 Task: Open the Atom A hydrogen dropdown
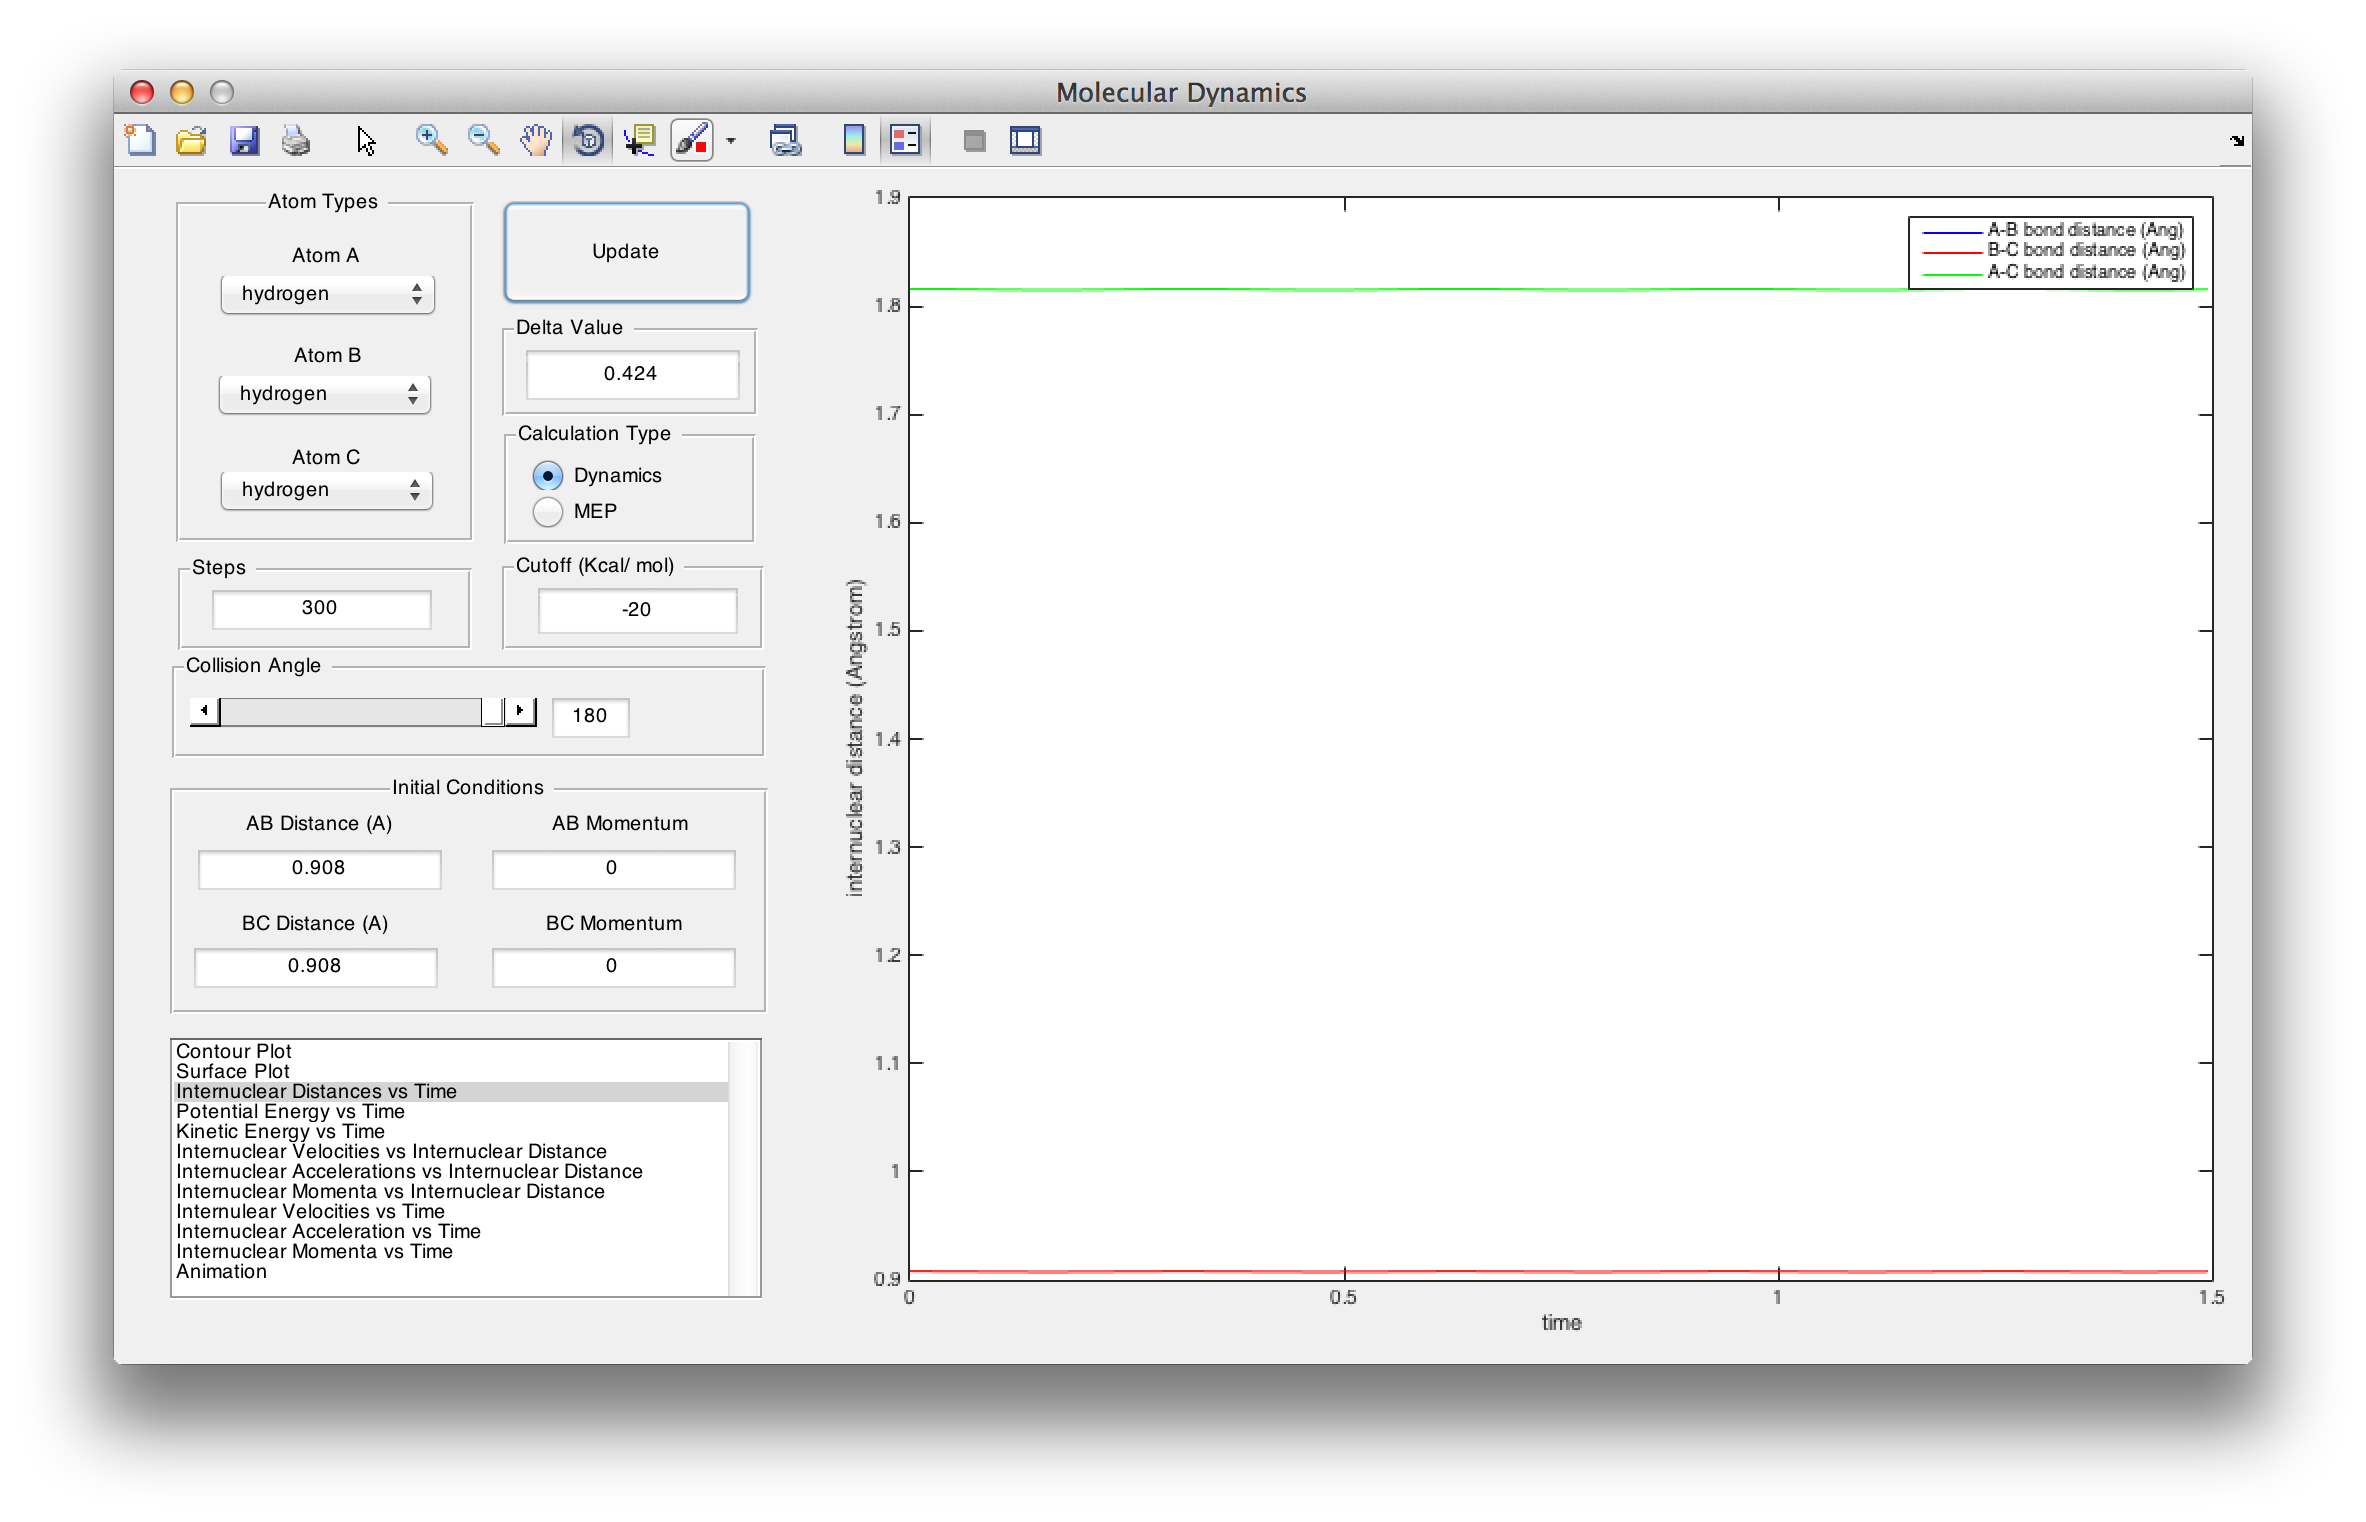tap(327, 294)
